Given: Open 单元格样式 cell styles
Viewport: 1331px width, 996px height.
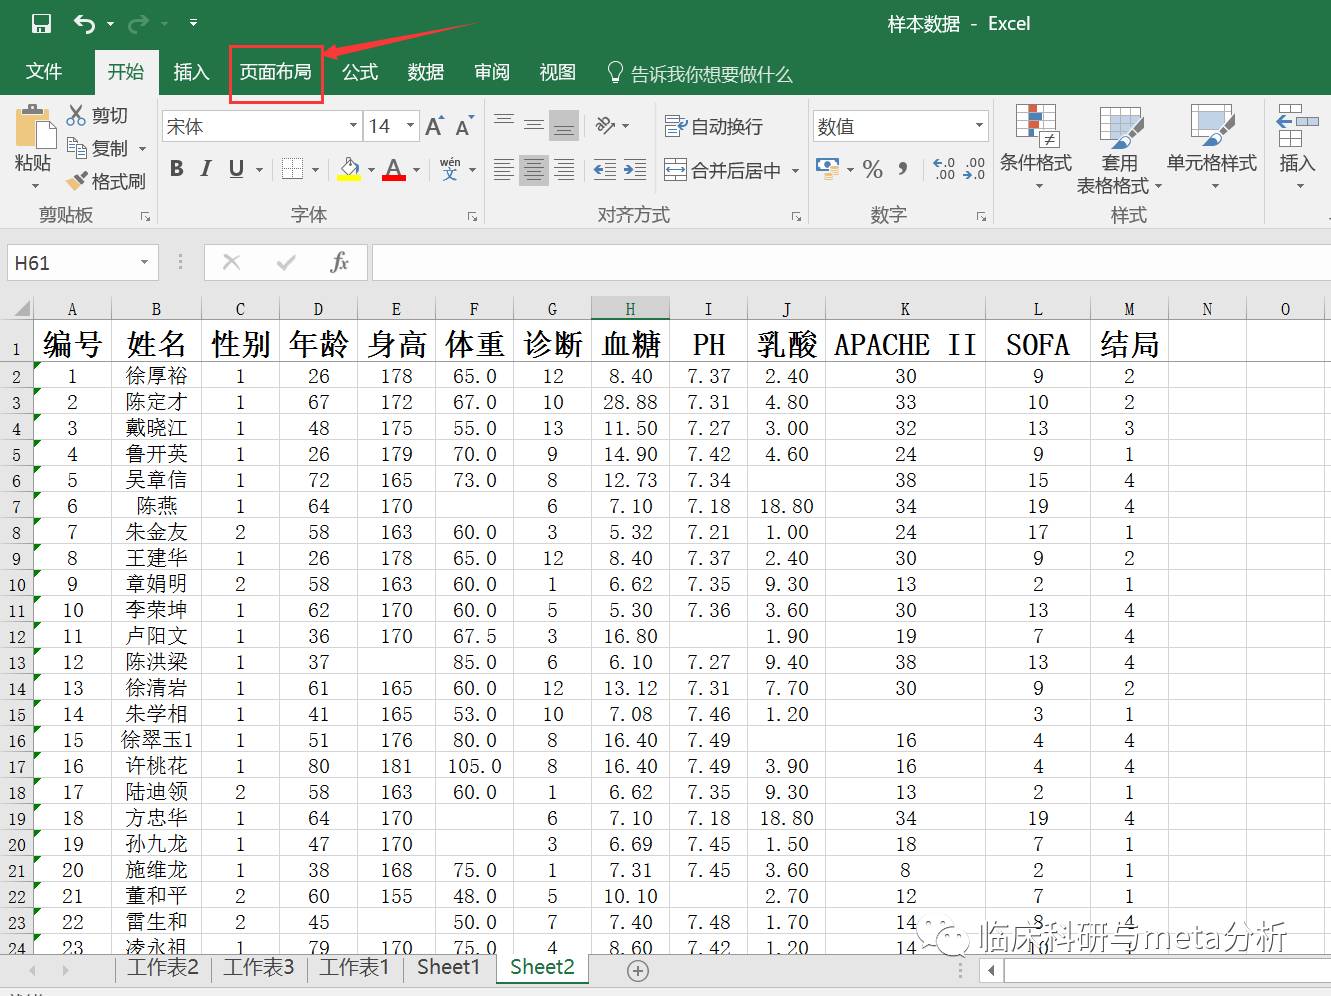Looking at the screenshot, I should pos(1212,146).
